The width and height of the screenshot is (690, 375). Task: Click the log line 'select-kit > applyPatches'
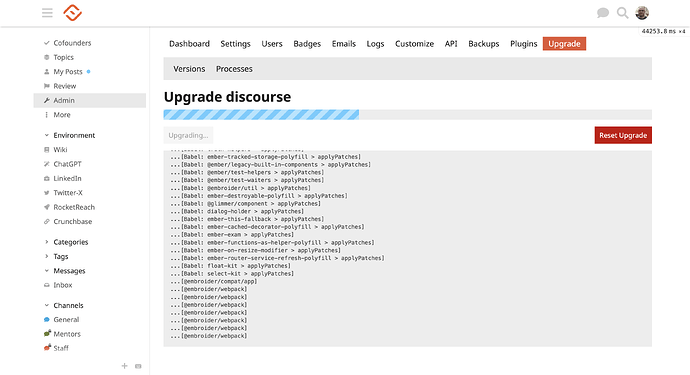pyautogui.click(x=232, y=273)
